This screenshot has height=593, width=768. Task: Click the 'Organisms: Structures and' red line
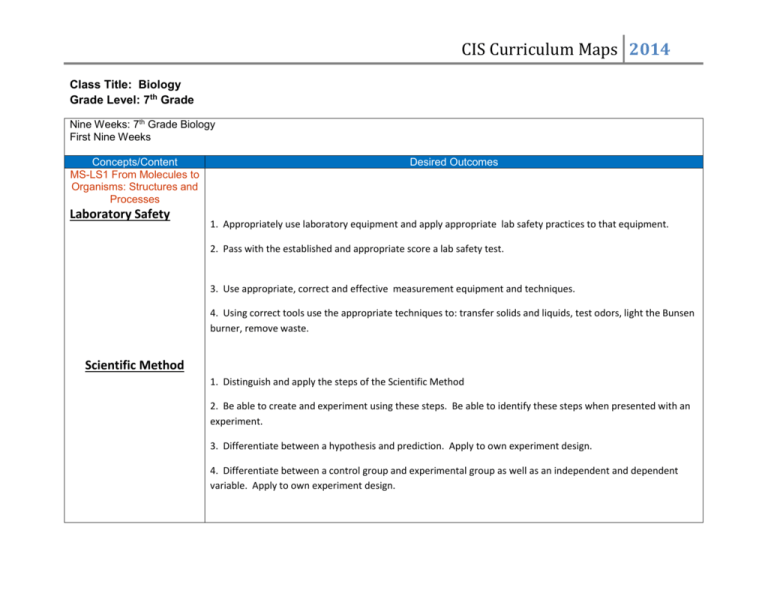click(135, 187)
